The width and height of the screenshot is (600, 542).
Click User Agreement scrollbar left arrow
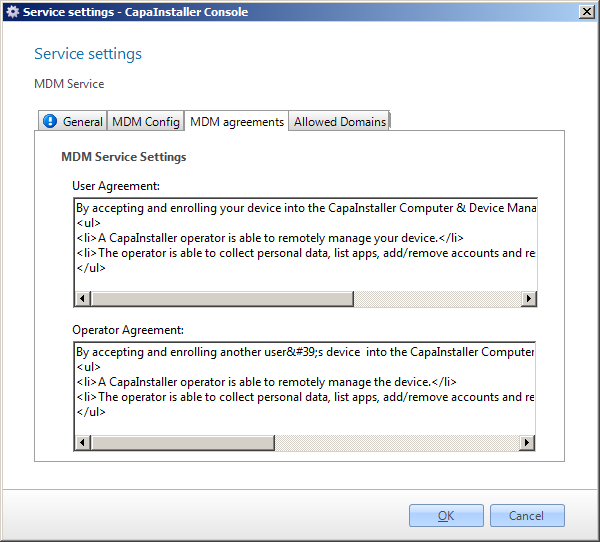(x=82, y=299)
